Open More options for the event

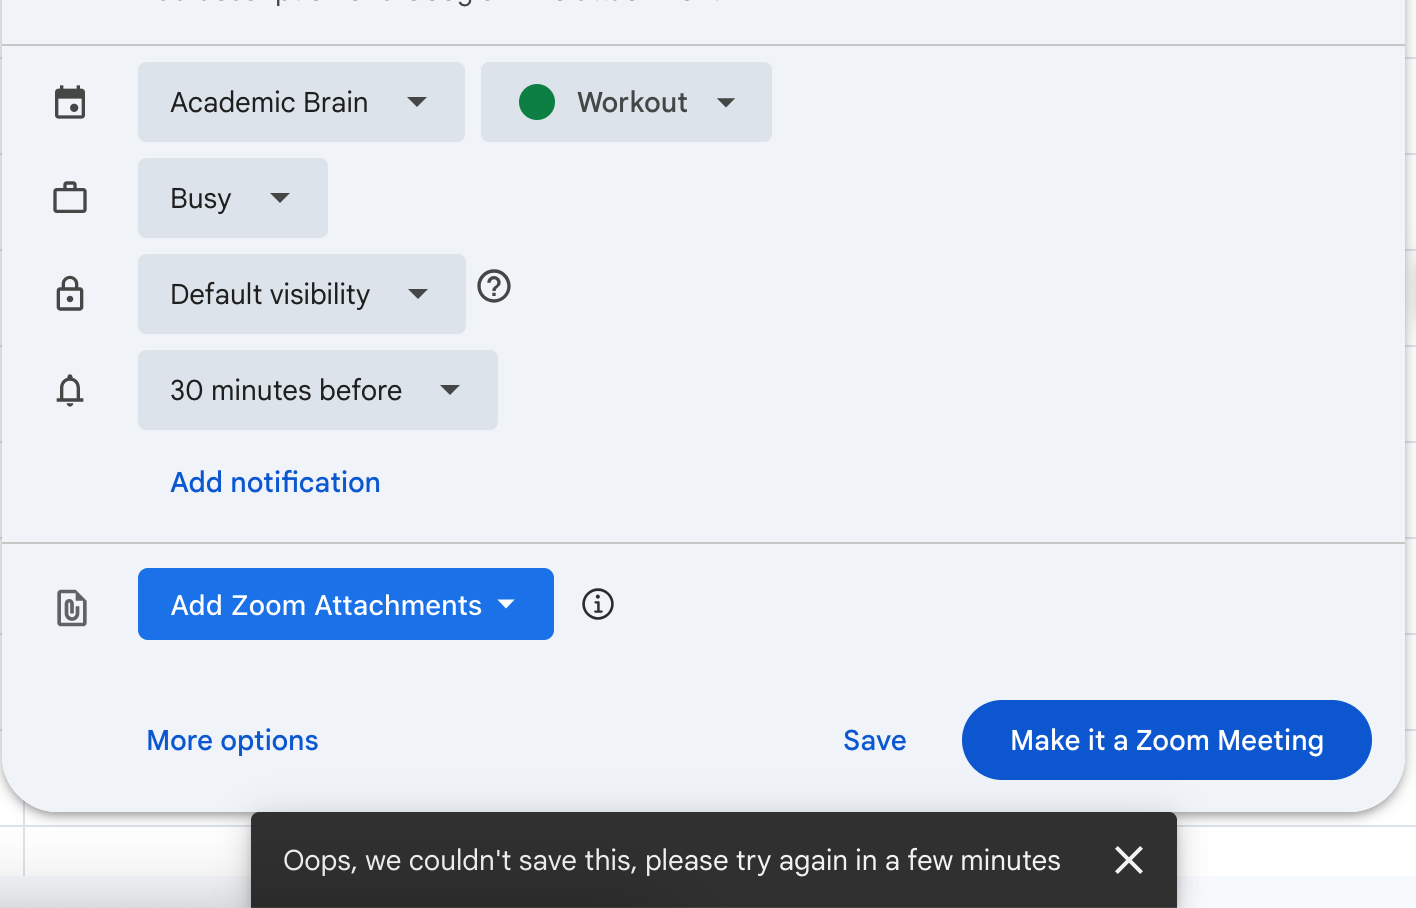[232, 740]
